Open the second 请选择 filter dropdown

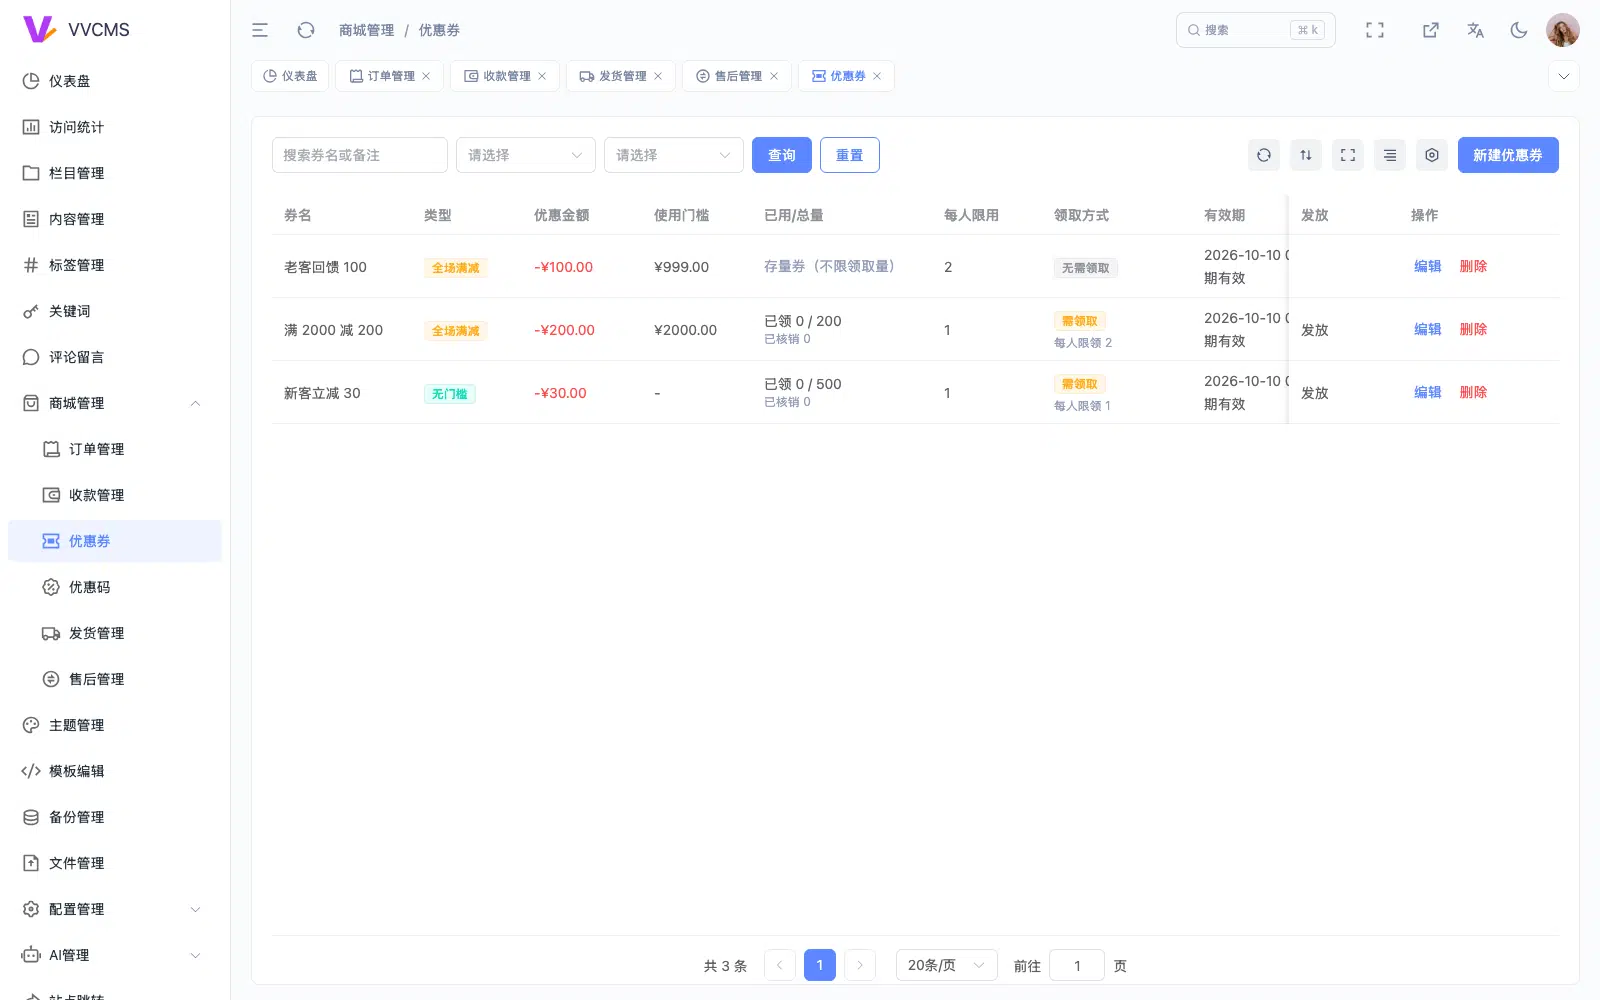[x=674, y=155]
